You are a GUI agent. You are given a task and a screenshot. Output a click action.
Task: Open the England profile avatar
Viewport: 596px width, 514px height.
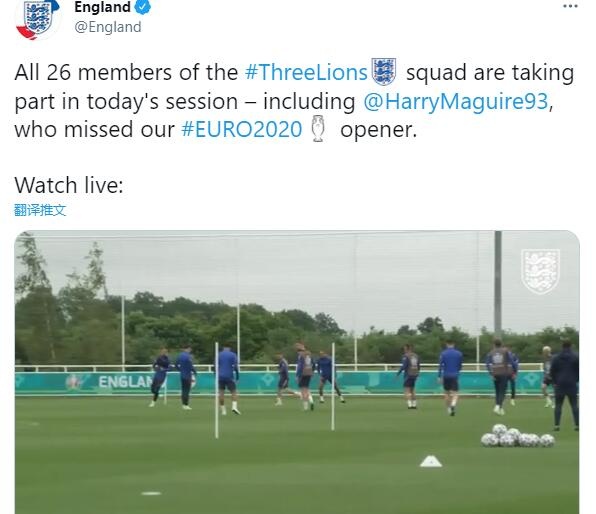pyautogui.click(x=37, y=19)
